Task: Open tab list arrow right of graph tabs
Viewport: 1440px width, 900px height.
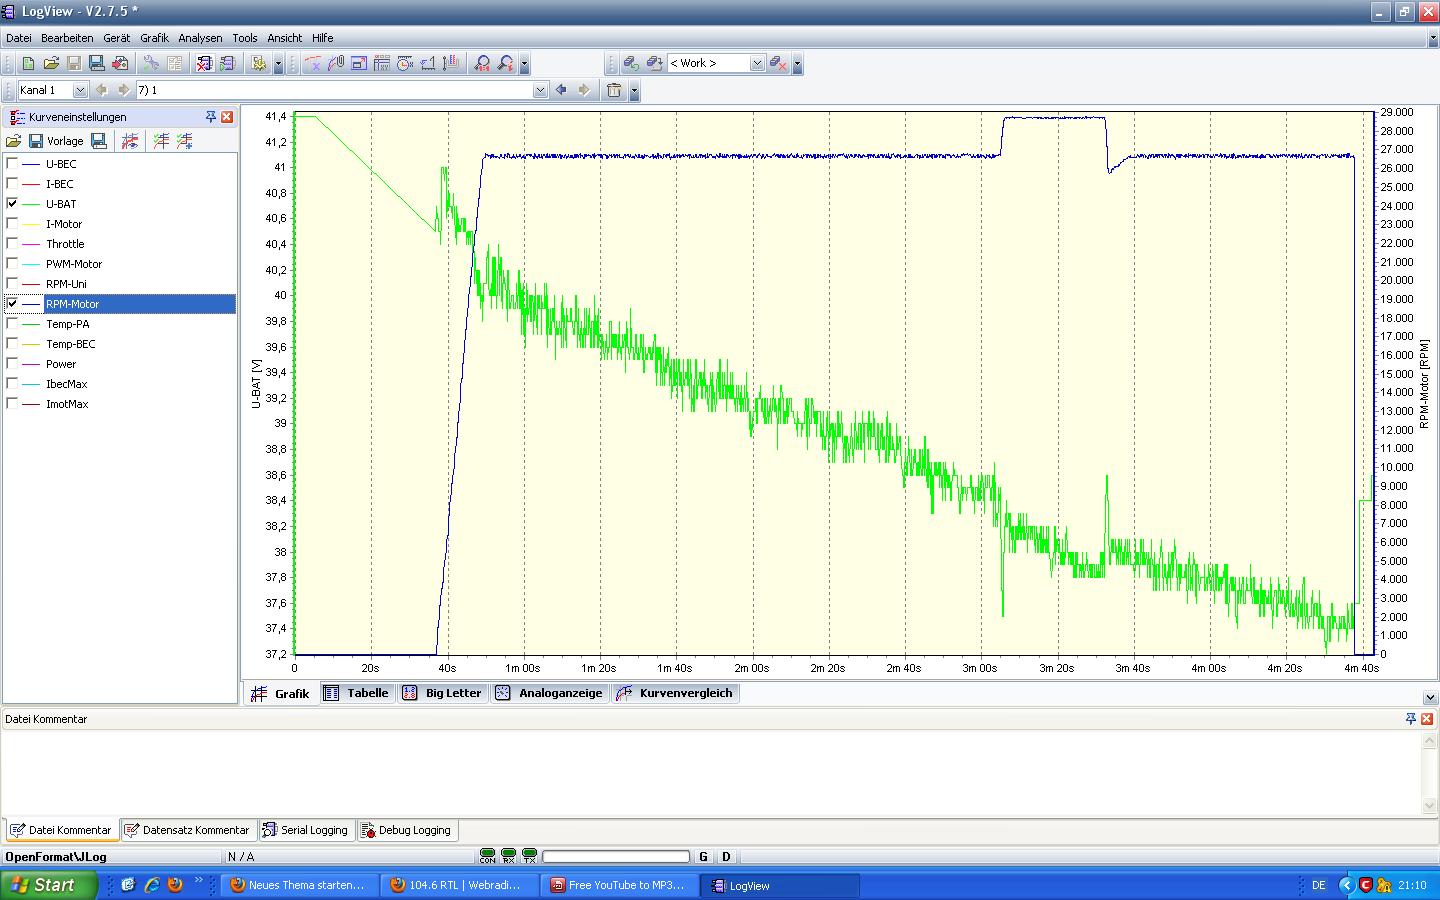Action: pyautogui.click(x=1430, y=697)
